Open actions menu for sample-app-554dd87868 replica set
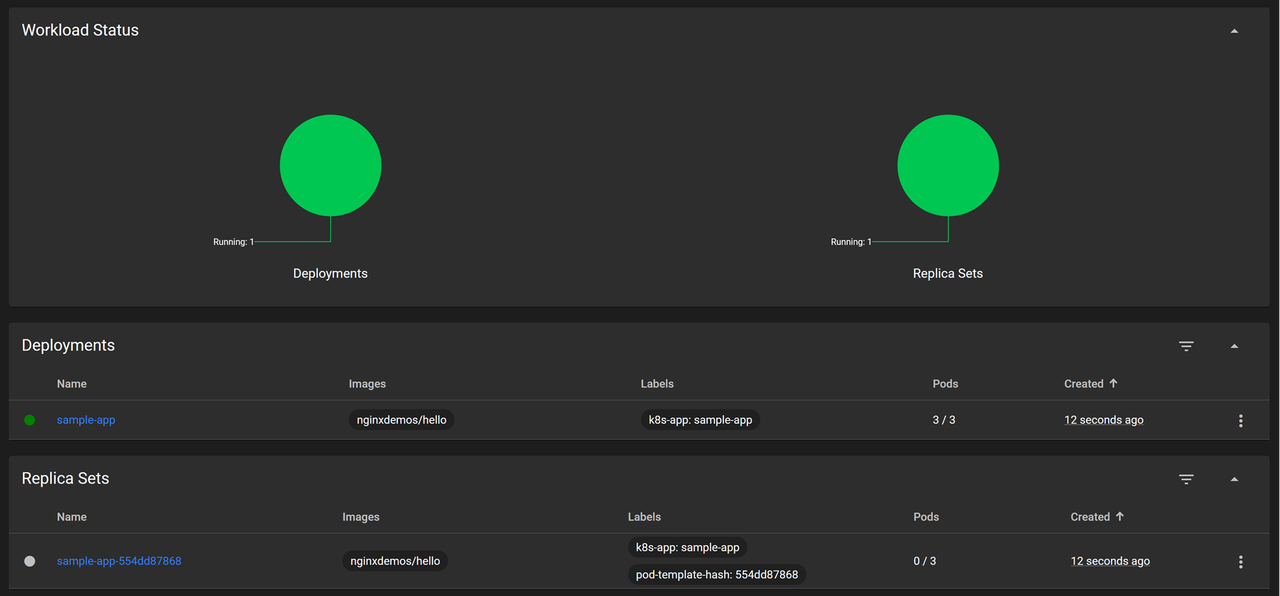 [x=1240, y=562]
